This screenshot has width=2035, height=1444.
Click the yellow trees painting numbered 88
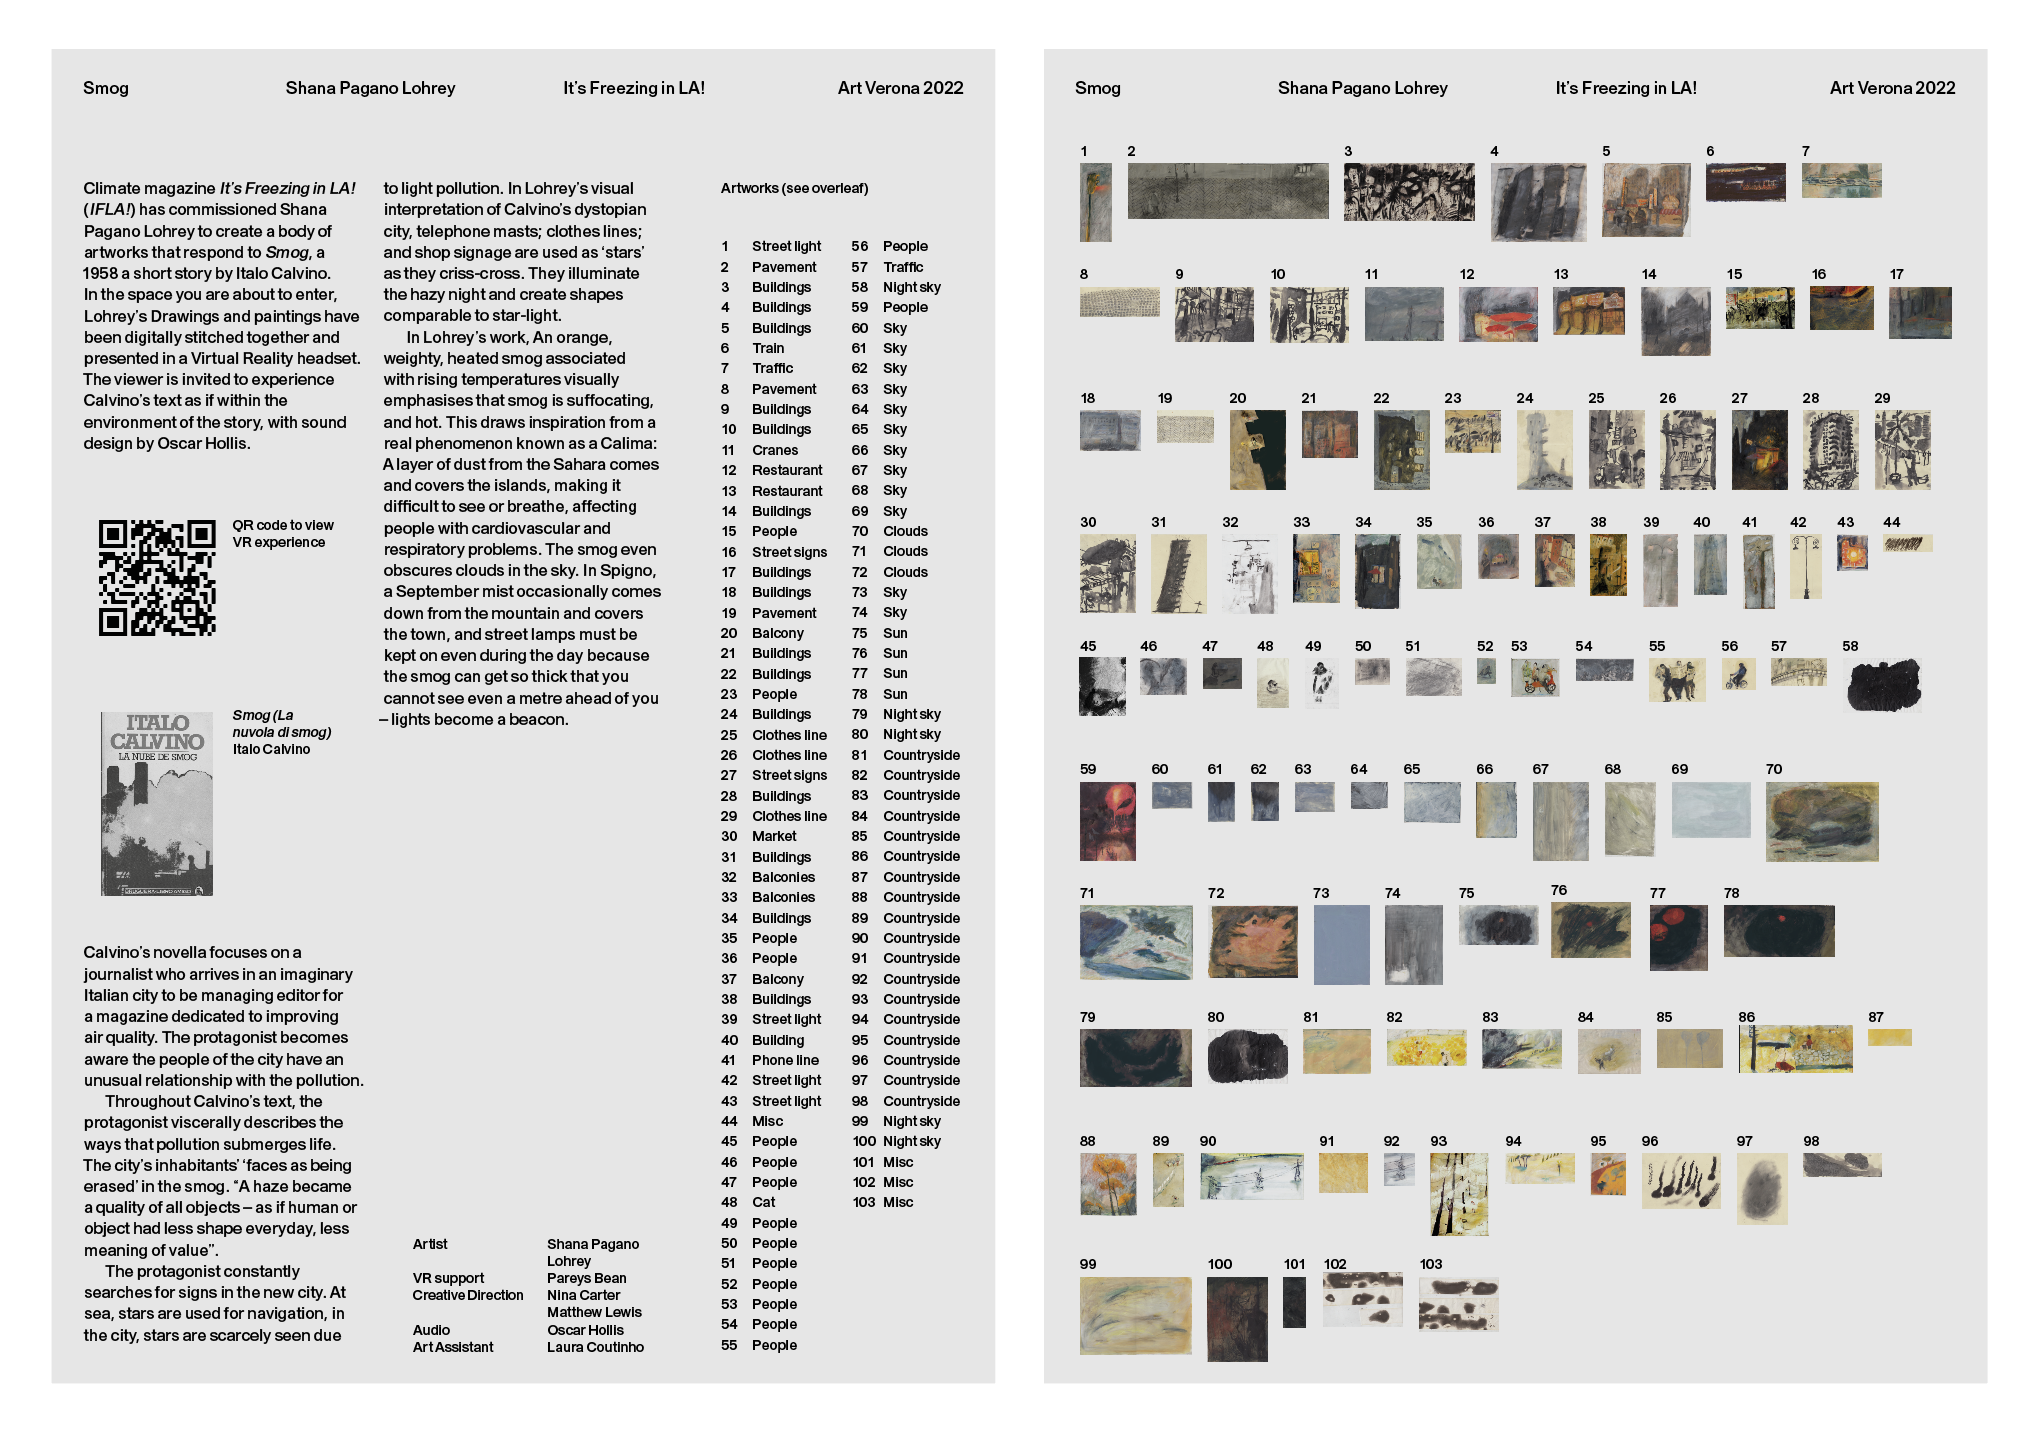1108,1190
